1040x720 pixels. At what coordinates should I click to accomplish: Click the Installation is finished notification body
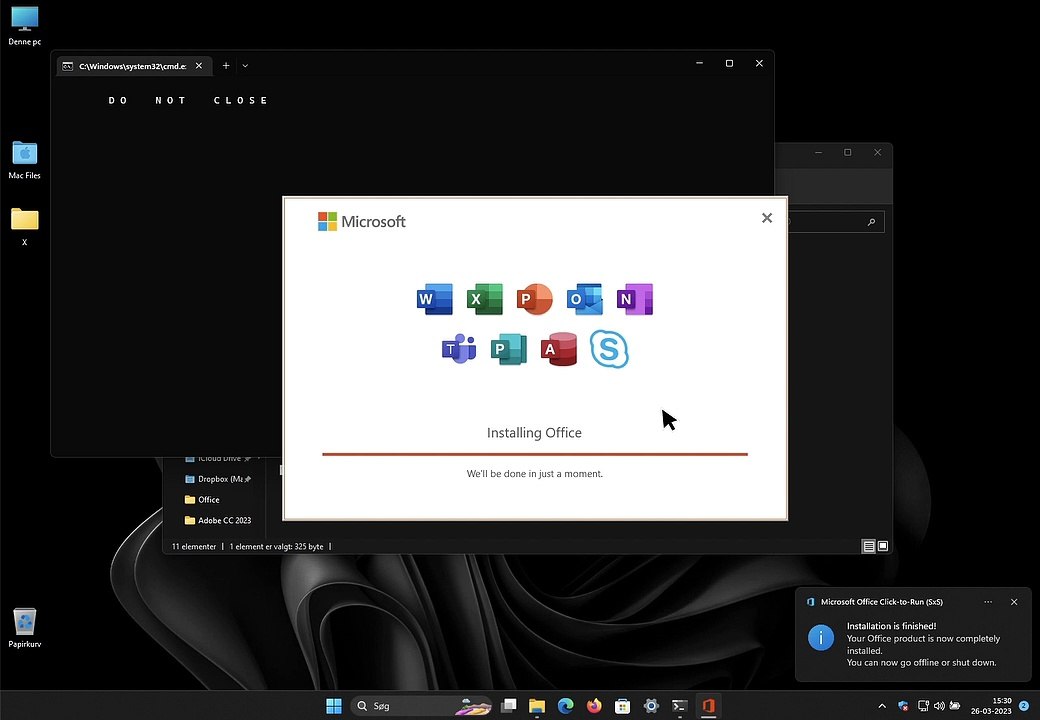point(923,644)
